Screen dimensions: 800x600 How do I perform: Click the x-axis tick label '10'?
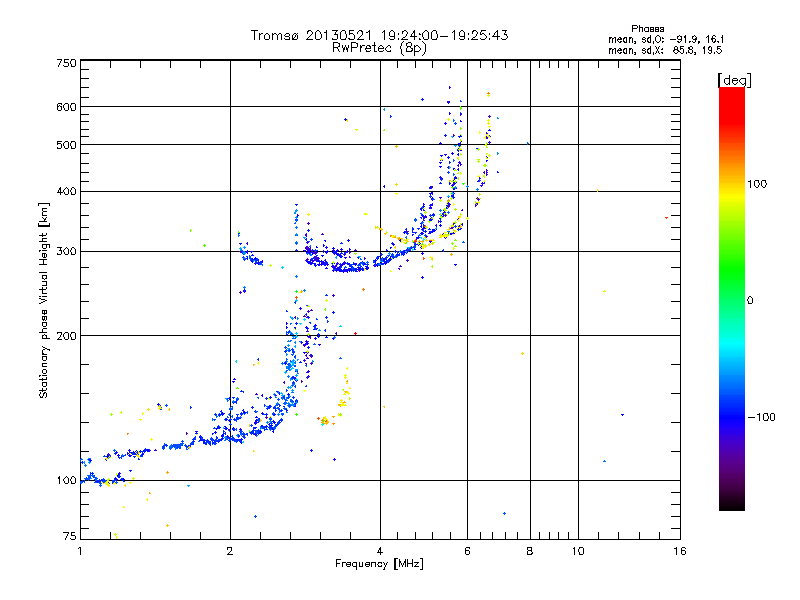[x=578, y=551]
